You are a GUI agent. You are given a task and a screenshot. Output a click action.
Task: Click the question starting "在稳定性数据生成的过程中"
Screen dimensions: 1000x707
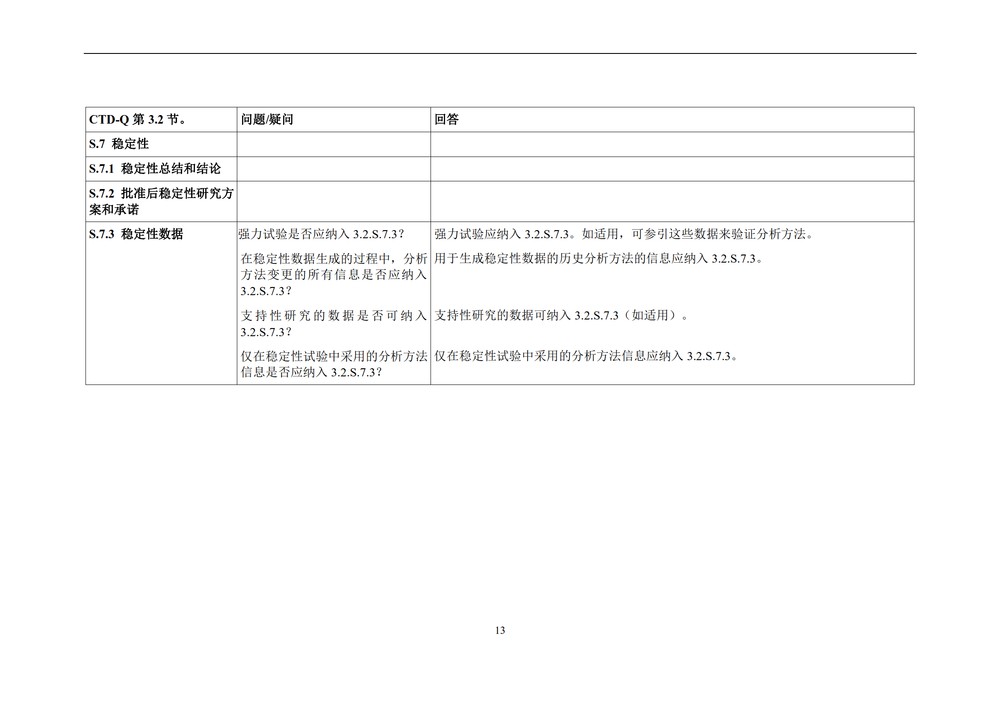(334, 275)
